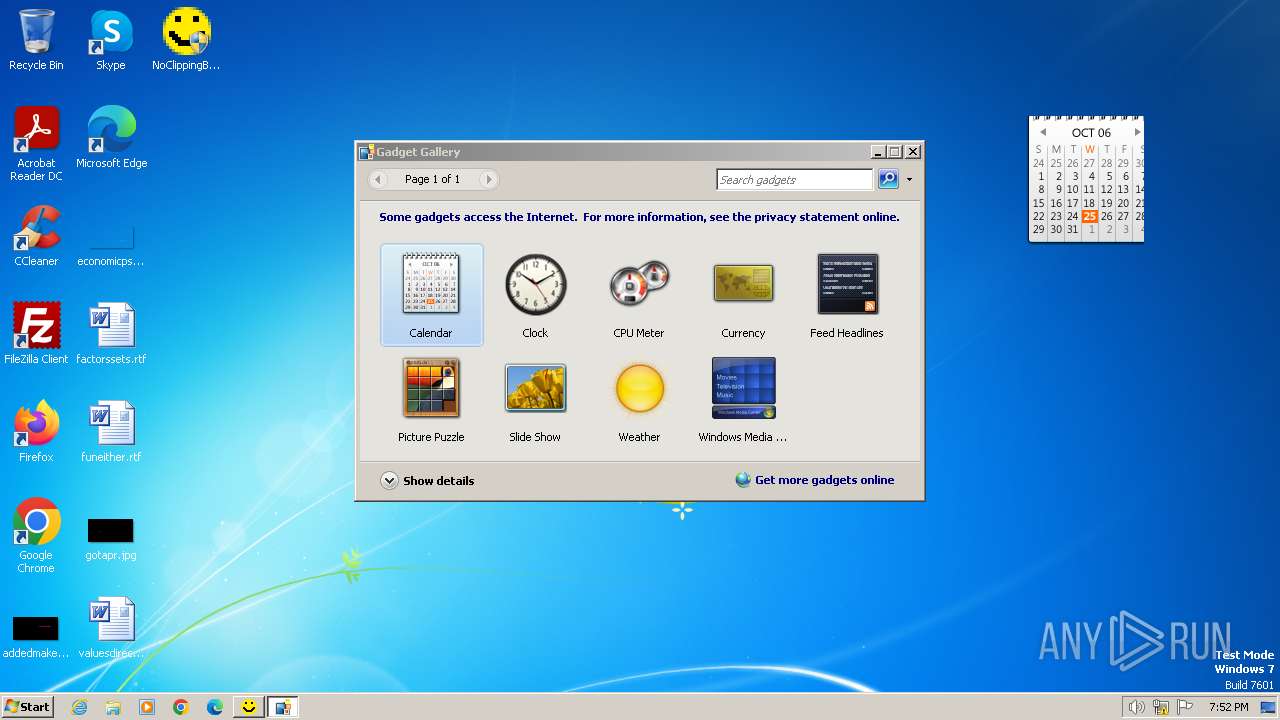Go to previous month in calendar gadget
Image resolution: width=1280 pixels, height=720 pixels.
pyautogui.click(x=1043, y=132)
